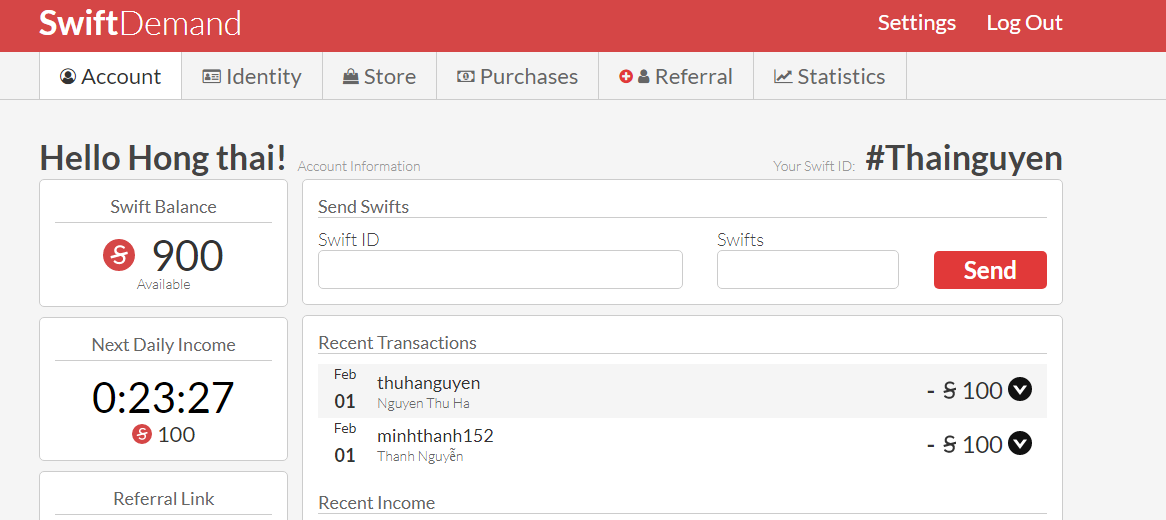This screenshot has width=1166, height=520.
Task: Open the Settings page
Action: (916, 23)
